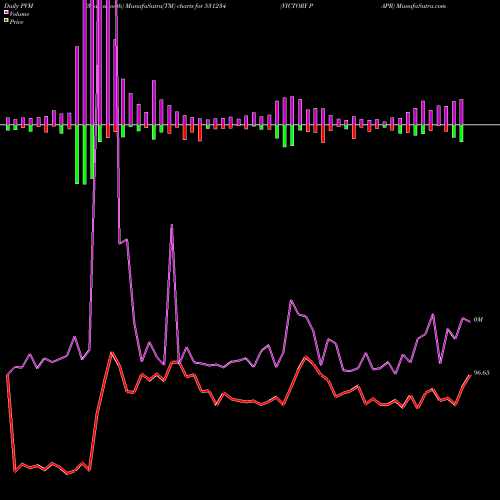Image resolution: width=500 pixels, height=500 pixels.
Task: Click the 'Volume' legend label
Action: coord(19,14)
